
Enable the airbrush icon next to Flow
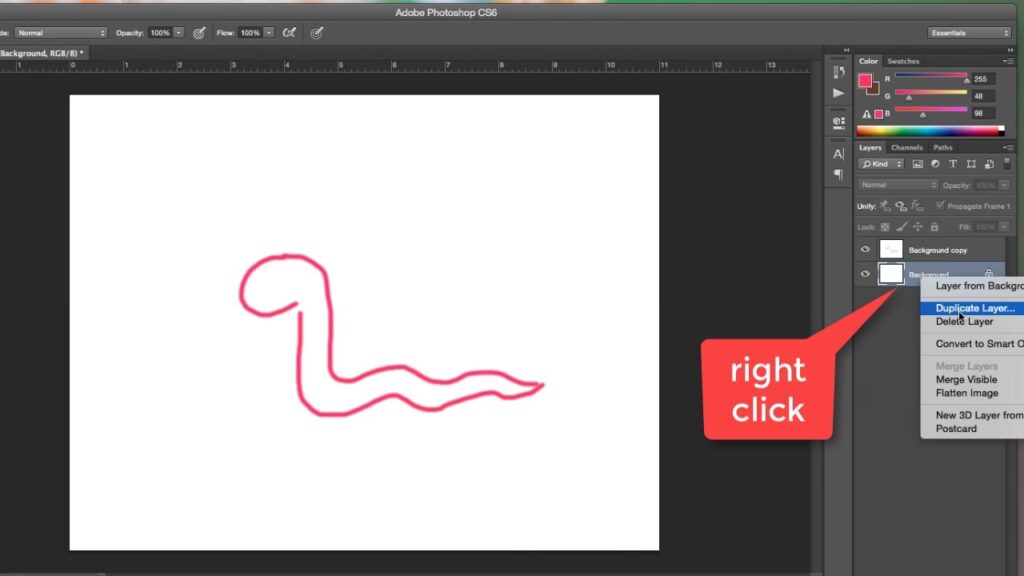(x=289, y=33)
